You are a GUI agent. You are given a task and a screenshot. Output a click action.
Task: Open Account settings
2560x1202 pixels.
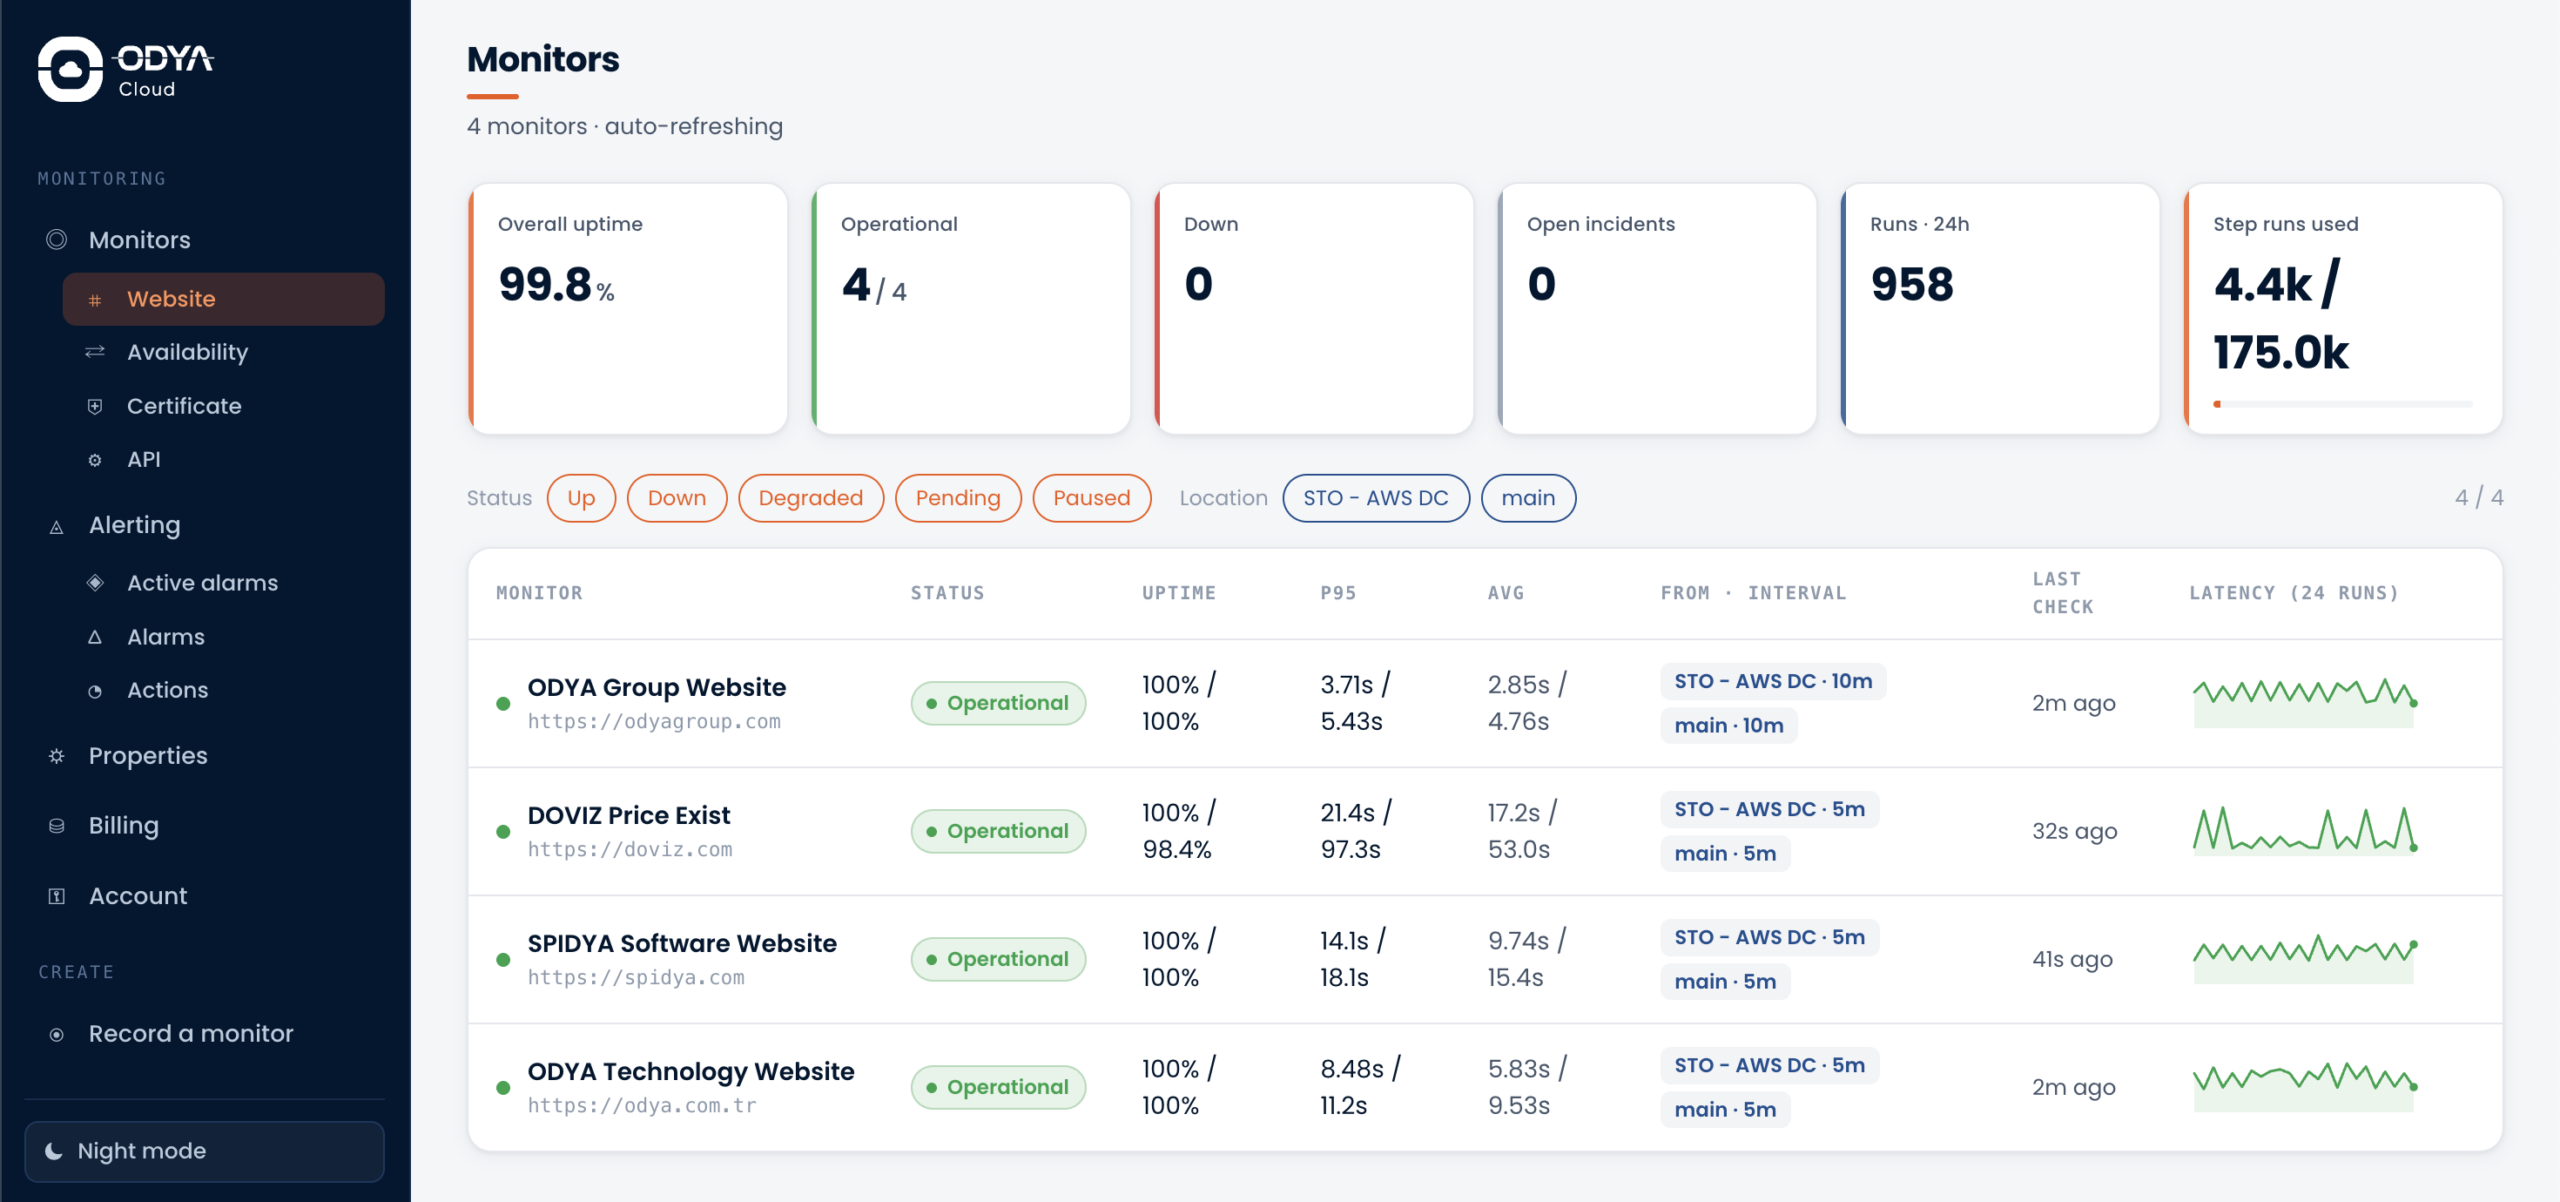point(204,896)
